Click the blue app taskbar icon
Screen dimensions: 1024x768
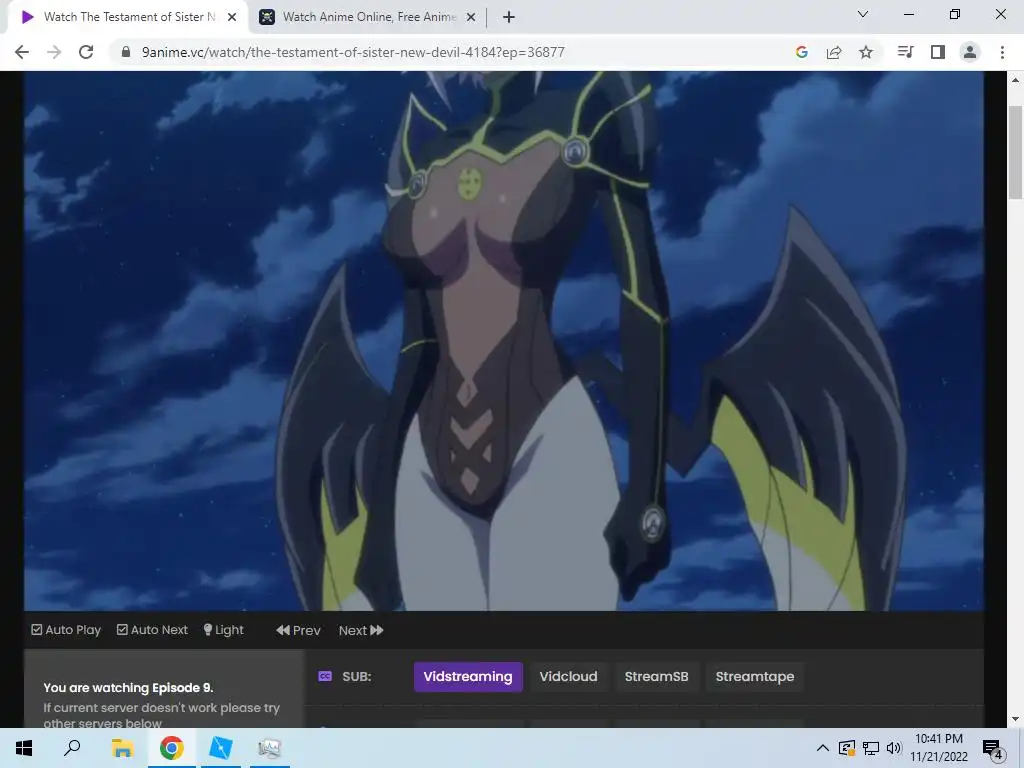(220, 748)
